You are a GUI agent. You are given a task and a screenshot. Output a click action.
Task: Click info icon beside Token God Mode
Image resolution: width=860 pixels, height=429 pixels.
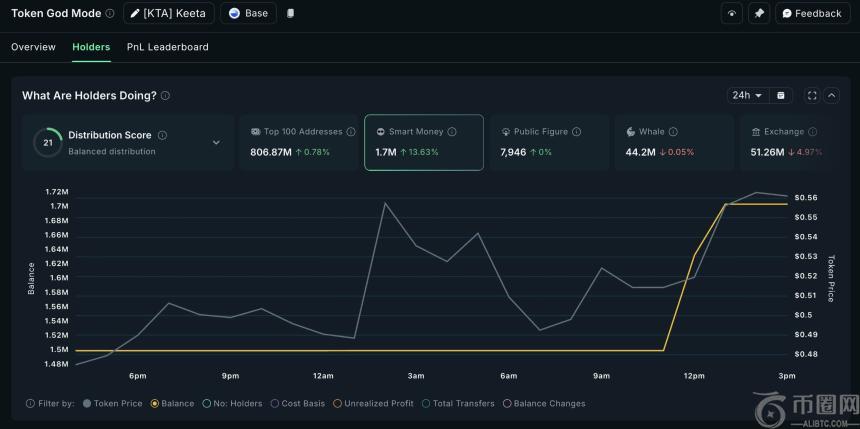[110, 14]
